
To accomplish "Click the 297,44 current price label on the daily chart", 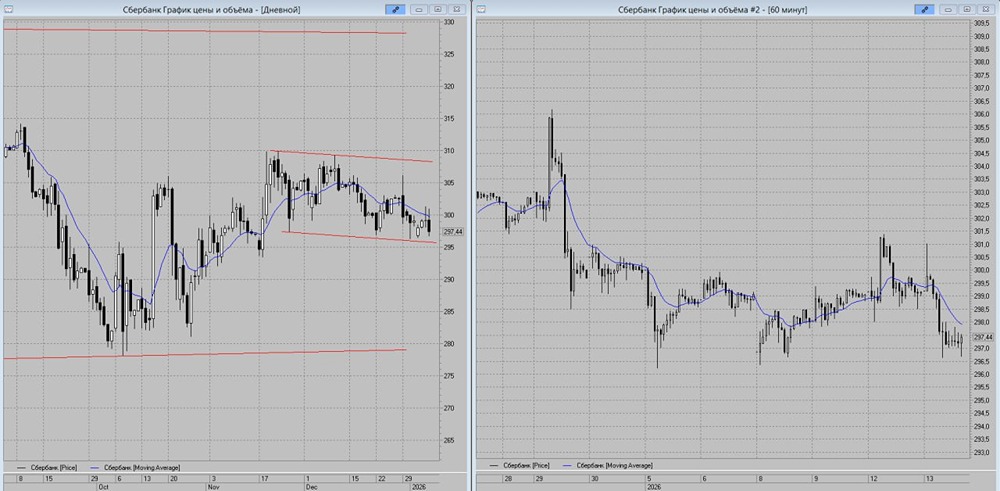I will click(x=454, y=232).
